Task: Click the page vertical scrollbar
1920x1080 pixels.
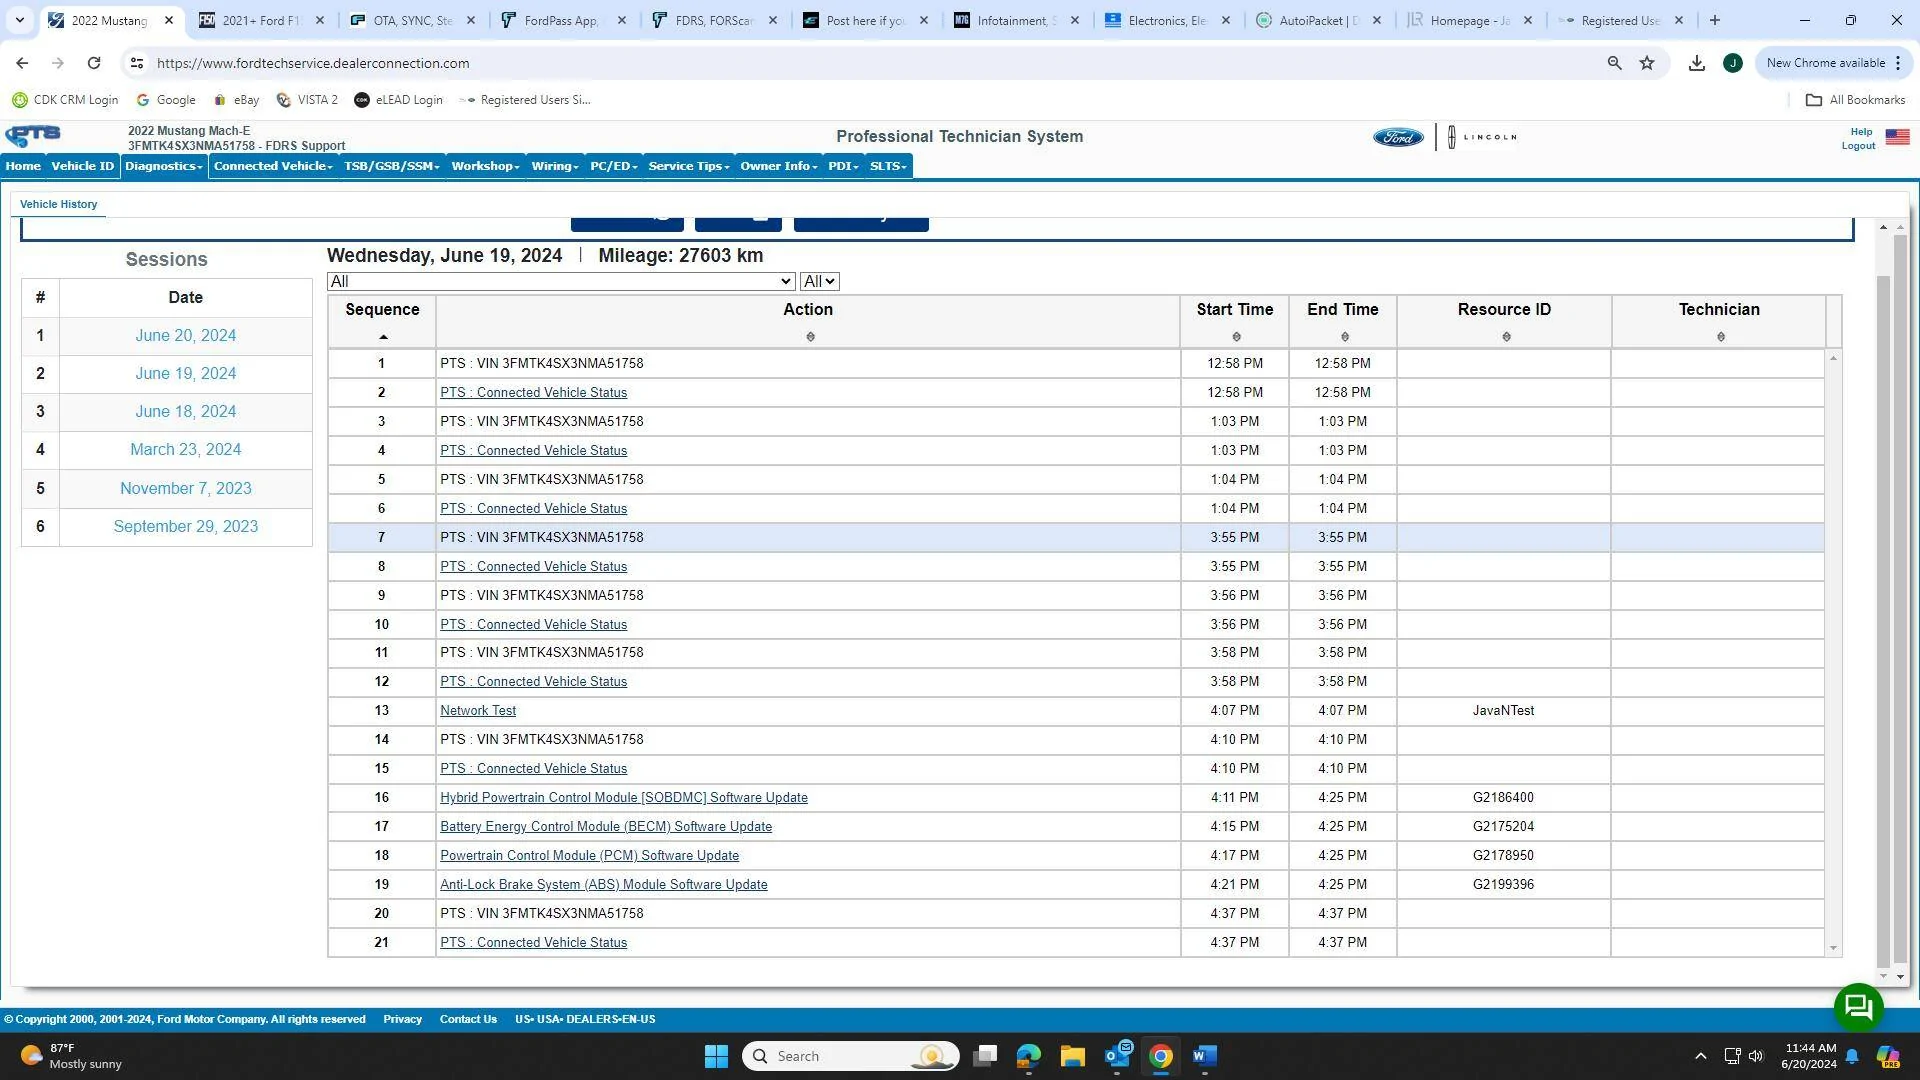Action: tap(1900, 600)
